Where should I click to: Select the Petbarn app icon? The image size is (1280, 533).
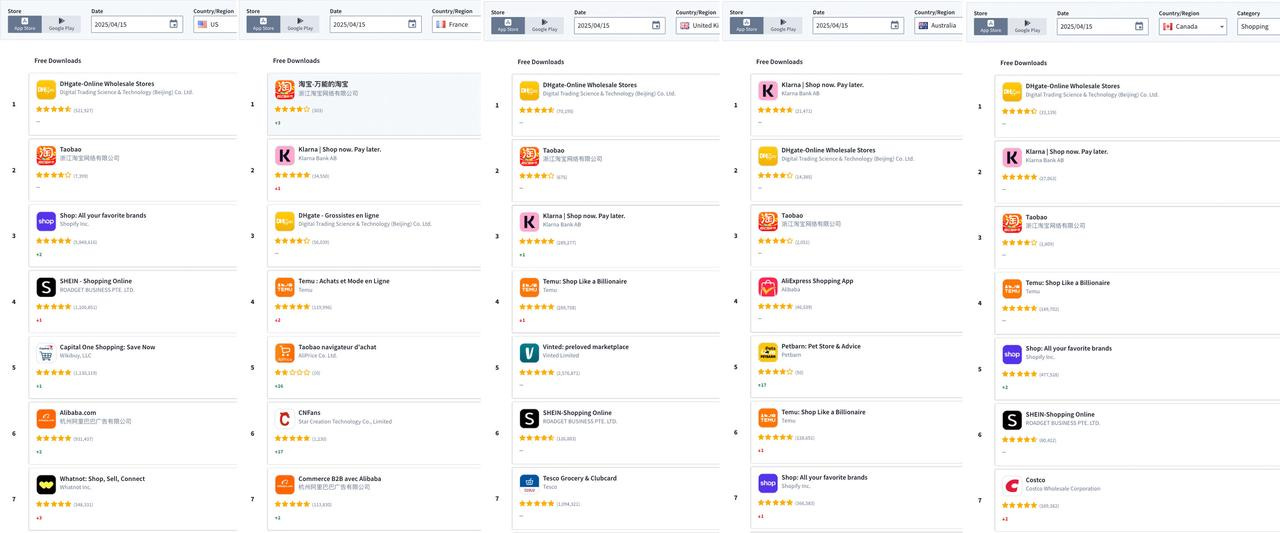click(x=768, y=352)
